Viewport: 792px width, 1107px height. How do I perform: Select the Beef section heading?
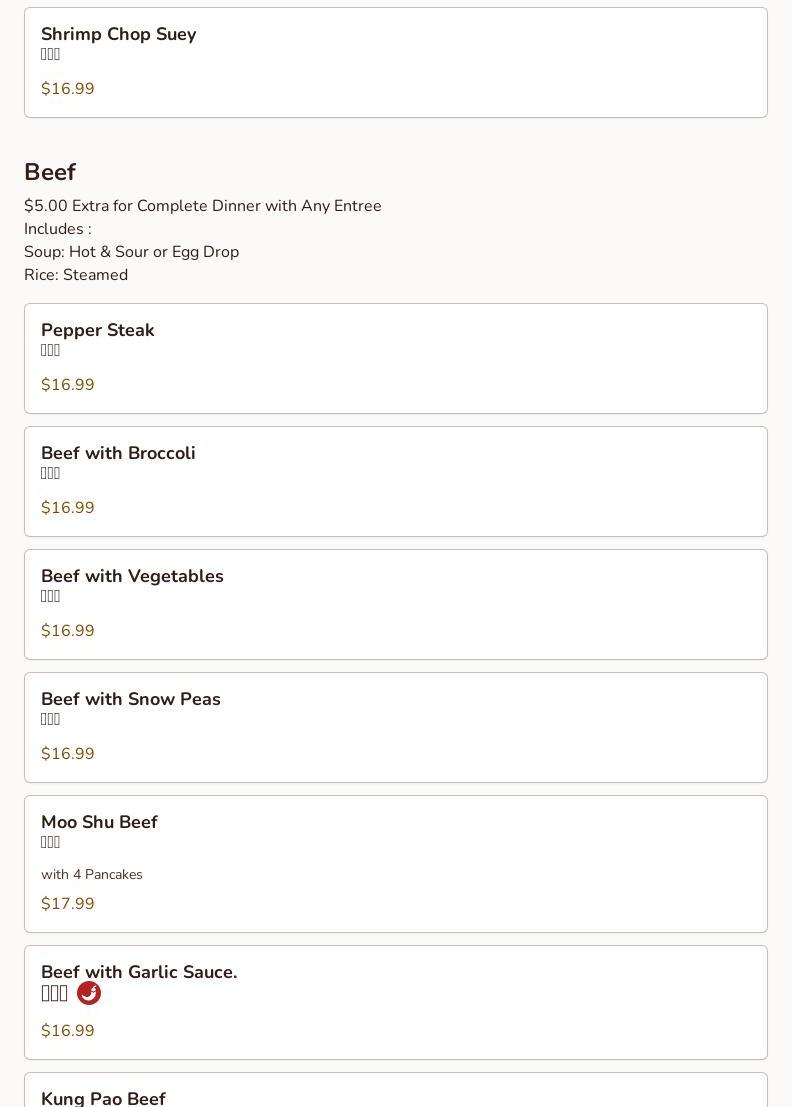click(50, 172)
